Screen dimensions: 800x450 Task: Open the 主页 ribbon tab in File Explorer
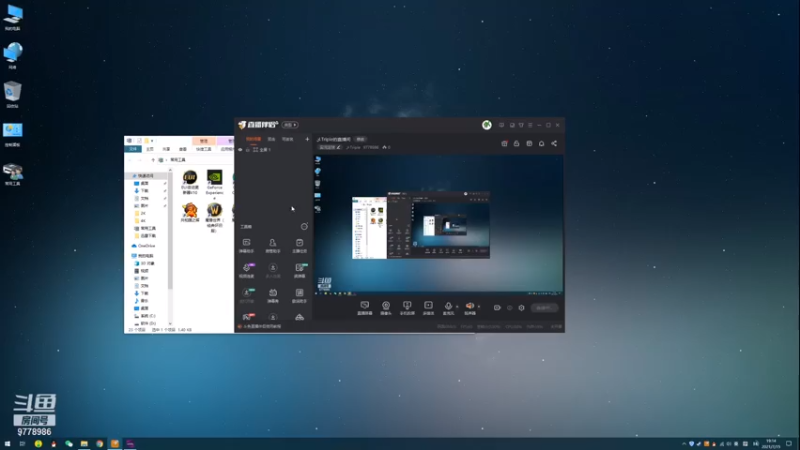pyautogui.click(x=149, y=149)
